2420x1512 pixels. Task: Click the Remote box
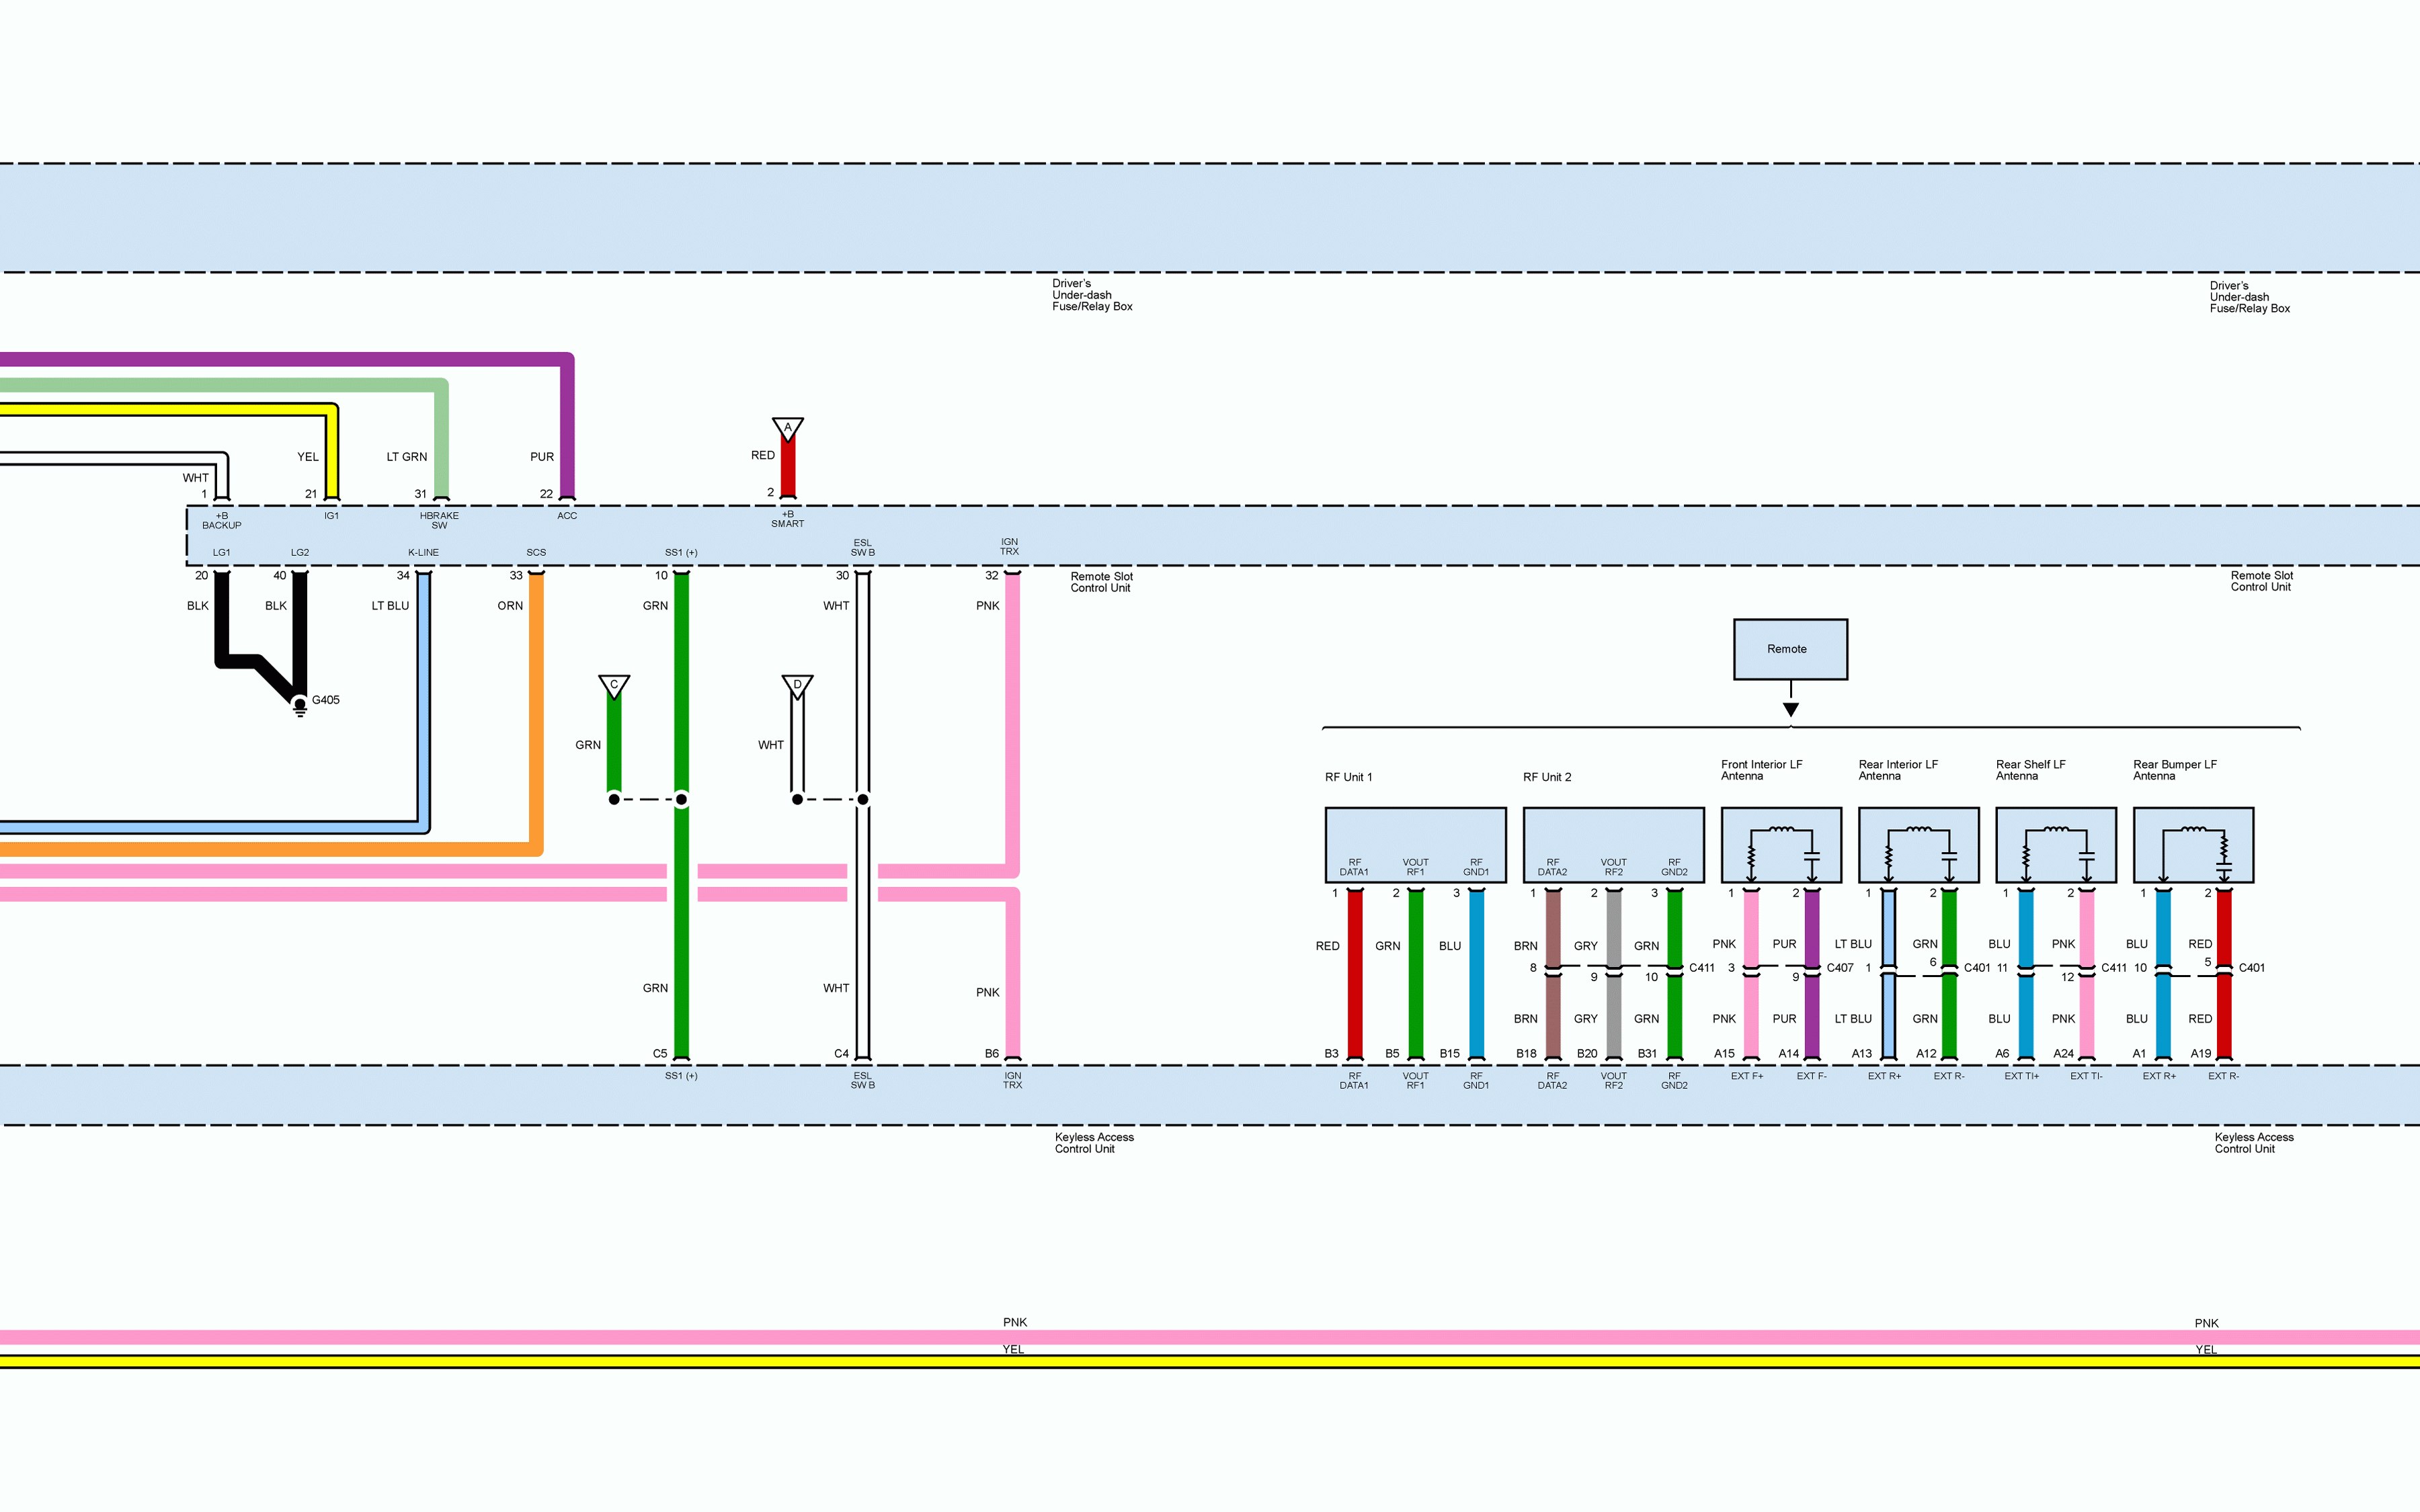coord(1790,649)
